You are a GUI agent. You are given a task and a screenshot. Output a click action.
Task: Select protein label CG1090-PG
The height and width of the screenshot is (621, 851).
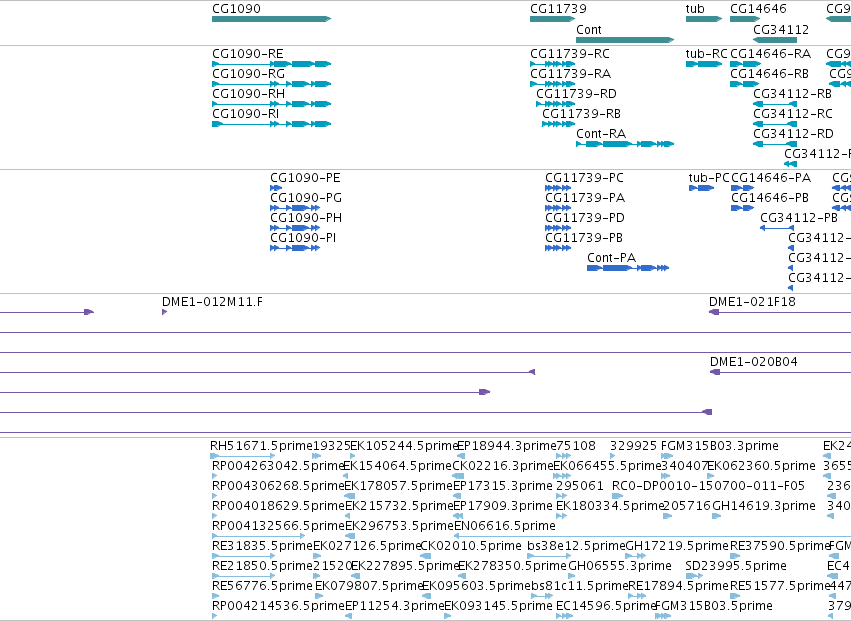click(x=306, y=198)
